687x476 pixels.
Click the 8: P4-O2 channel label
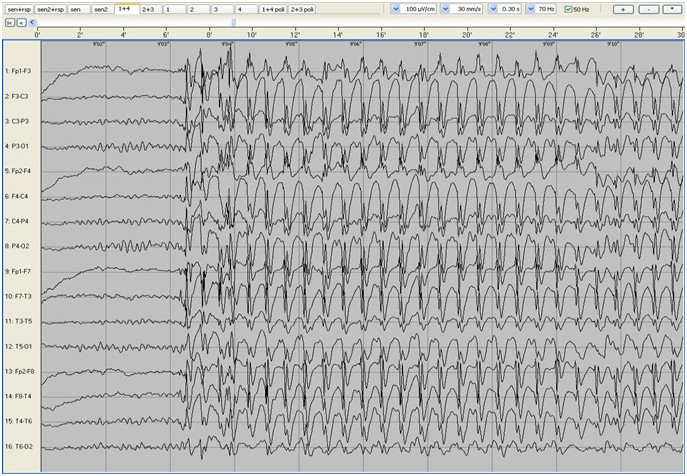[17, 246]
